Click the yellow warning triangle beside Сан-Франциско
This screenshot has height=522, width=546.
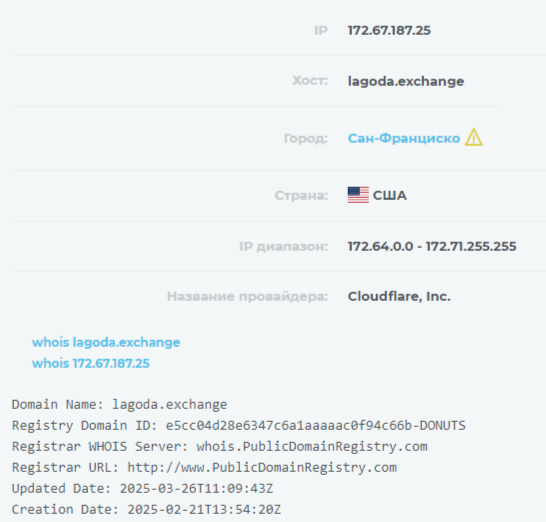[x=474, y=137]
